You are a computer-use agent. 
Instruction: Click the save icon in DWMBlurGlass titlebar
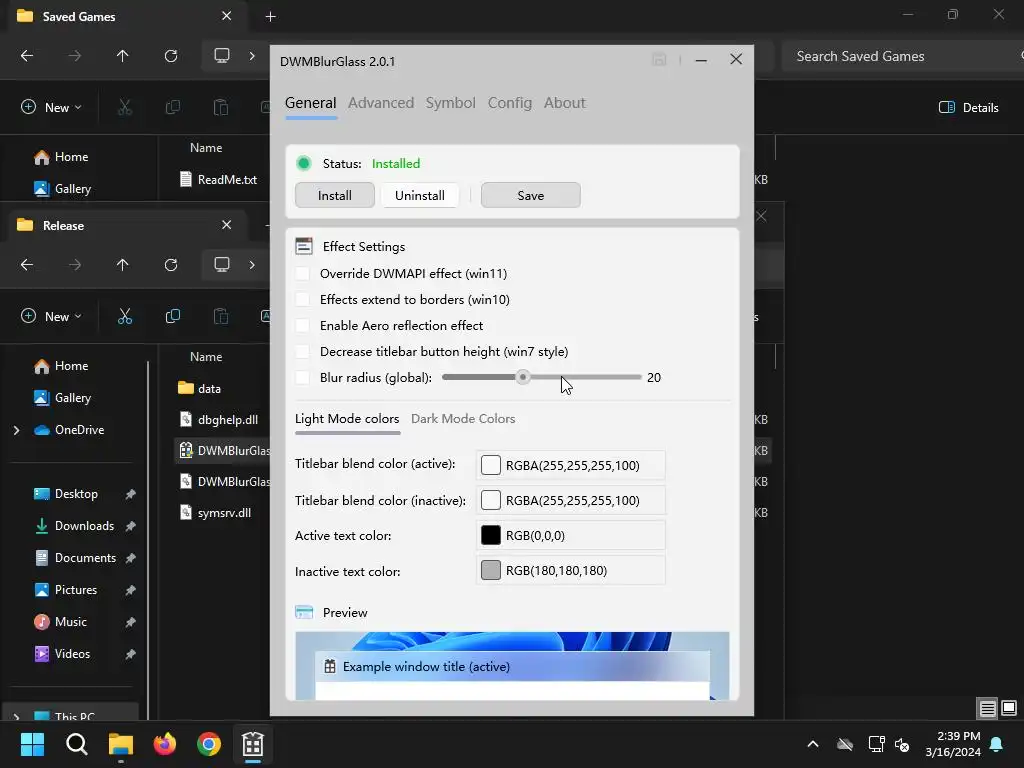point(659,59)
